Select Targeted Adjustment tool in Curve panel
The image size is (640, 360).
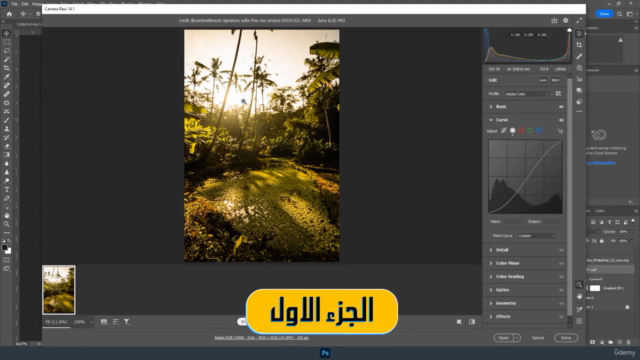(560, 131)
